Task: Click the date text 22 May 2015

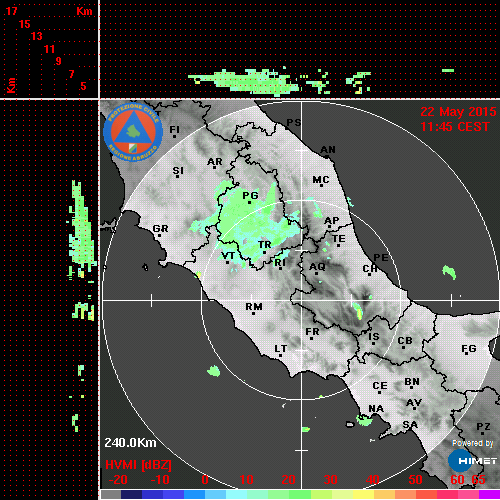Action: (x=458, y=112)
